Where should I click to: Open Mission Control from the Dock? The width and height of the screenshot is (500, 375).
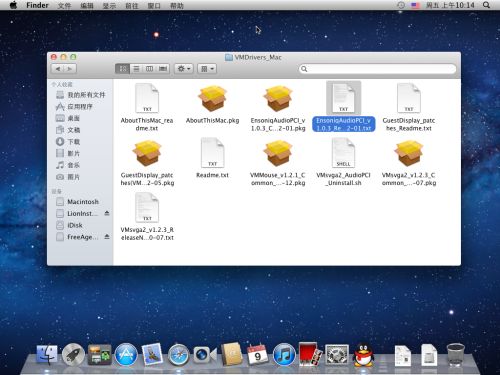[99, 354]
